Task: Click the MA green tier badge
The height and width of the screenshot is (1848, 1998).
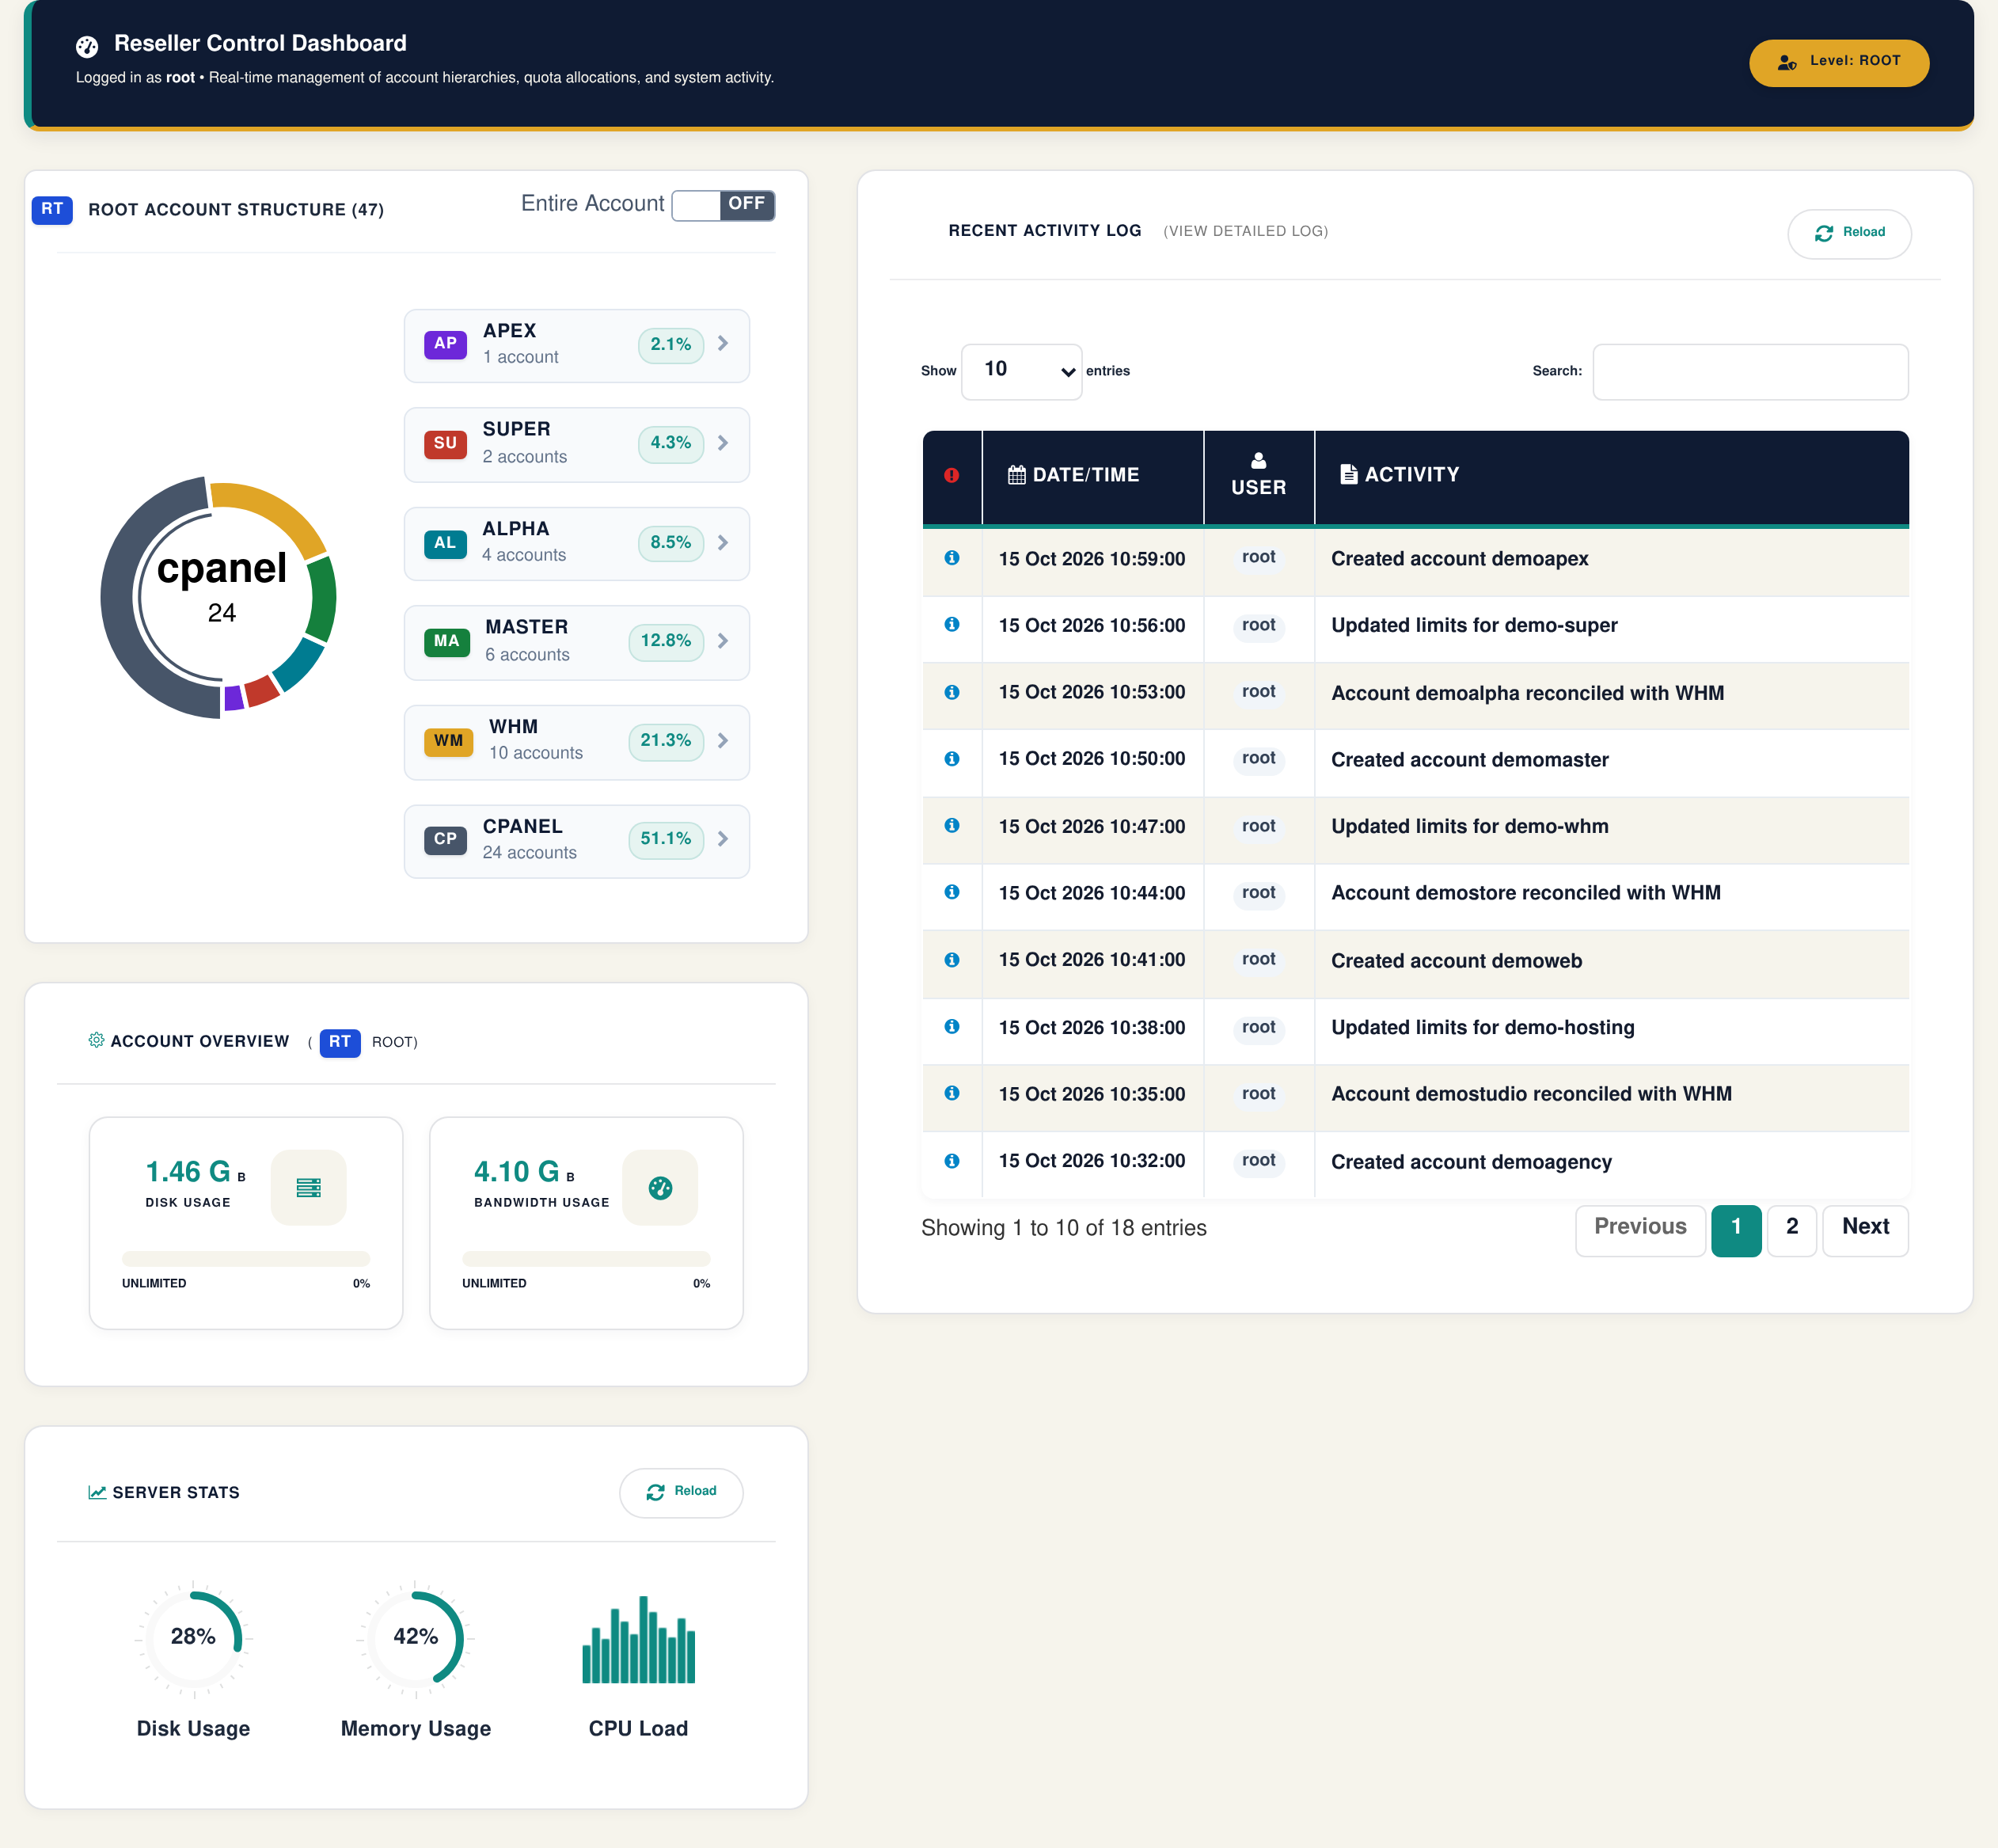Action: [447, 642]
